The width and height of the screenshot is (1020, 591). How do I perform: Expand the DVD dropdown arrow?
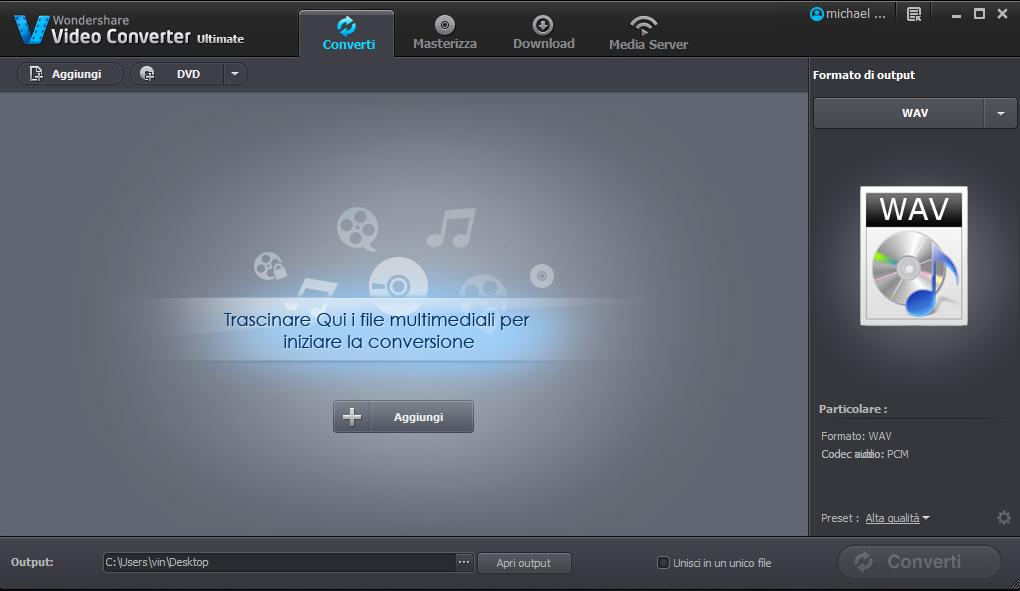[x=235, y=74]
